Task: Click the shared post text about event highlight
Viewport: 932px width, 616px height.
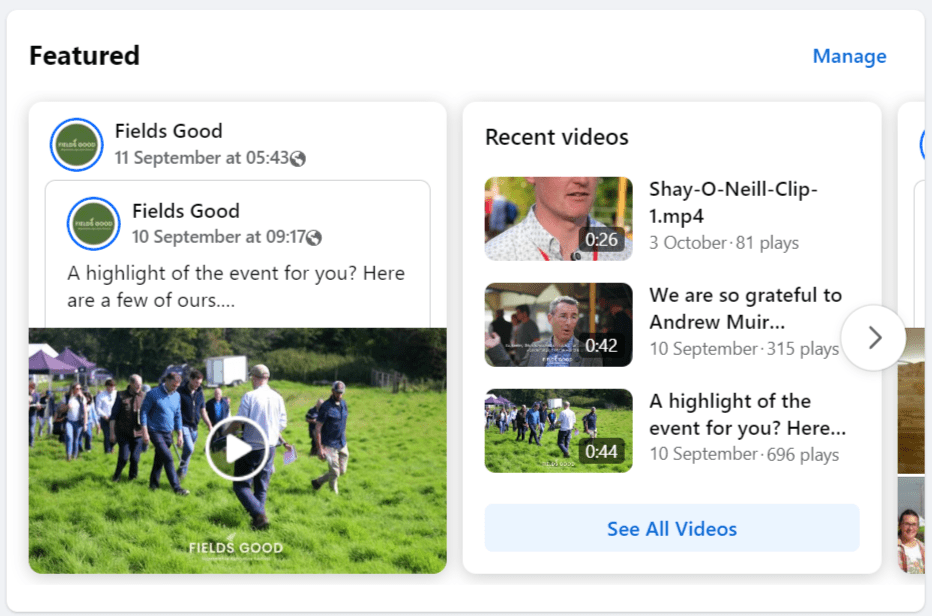Action: (236, 287)
